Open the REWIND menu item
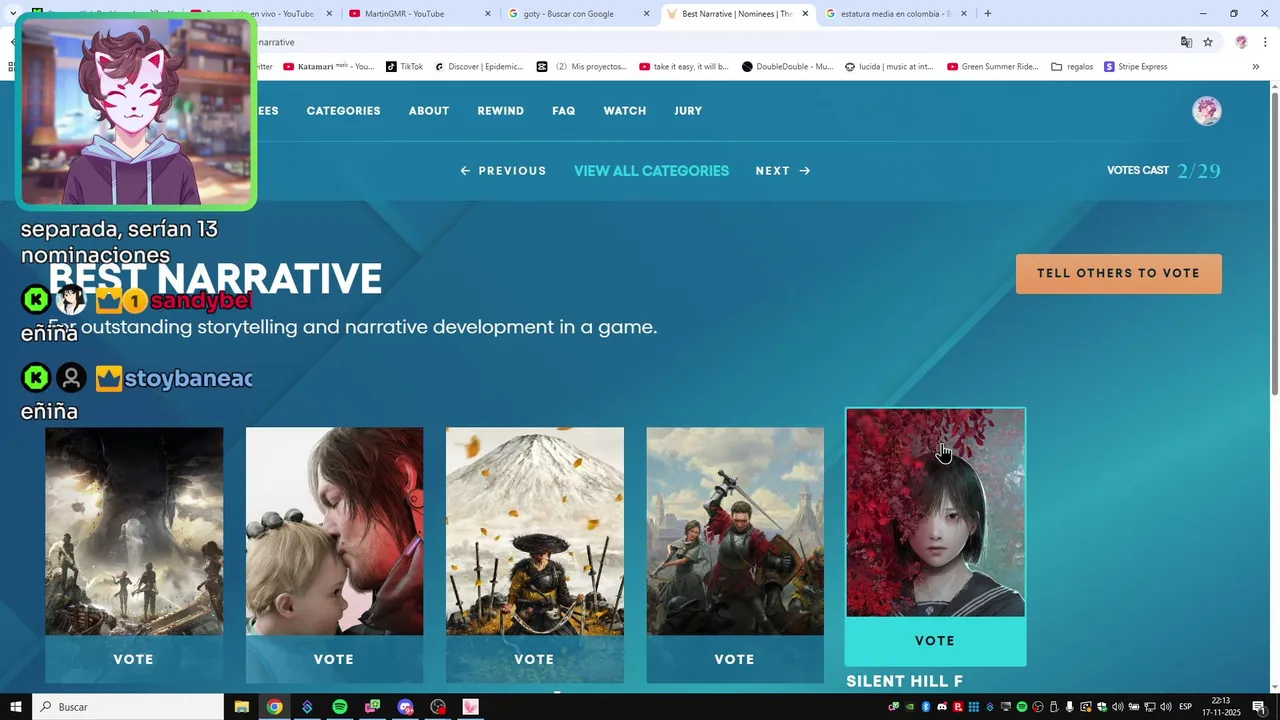 [x=500, y=111]
